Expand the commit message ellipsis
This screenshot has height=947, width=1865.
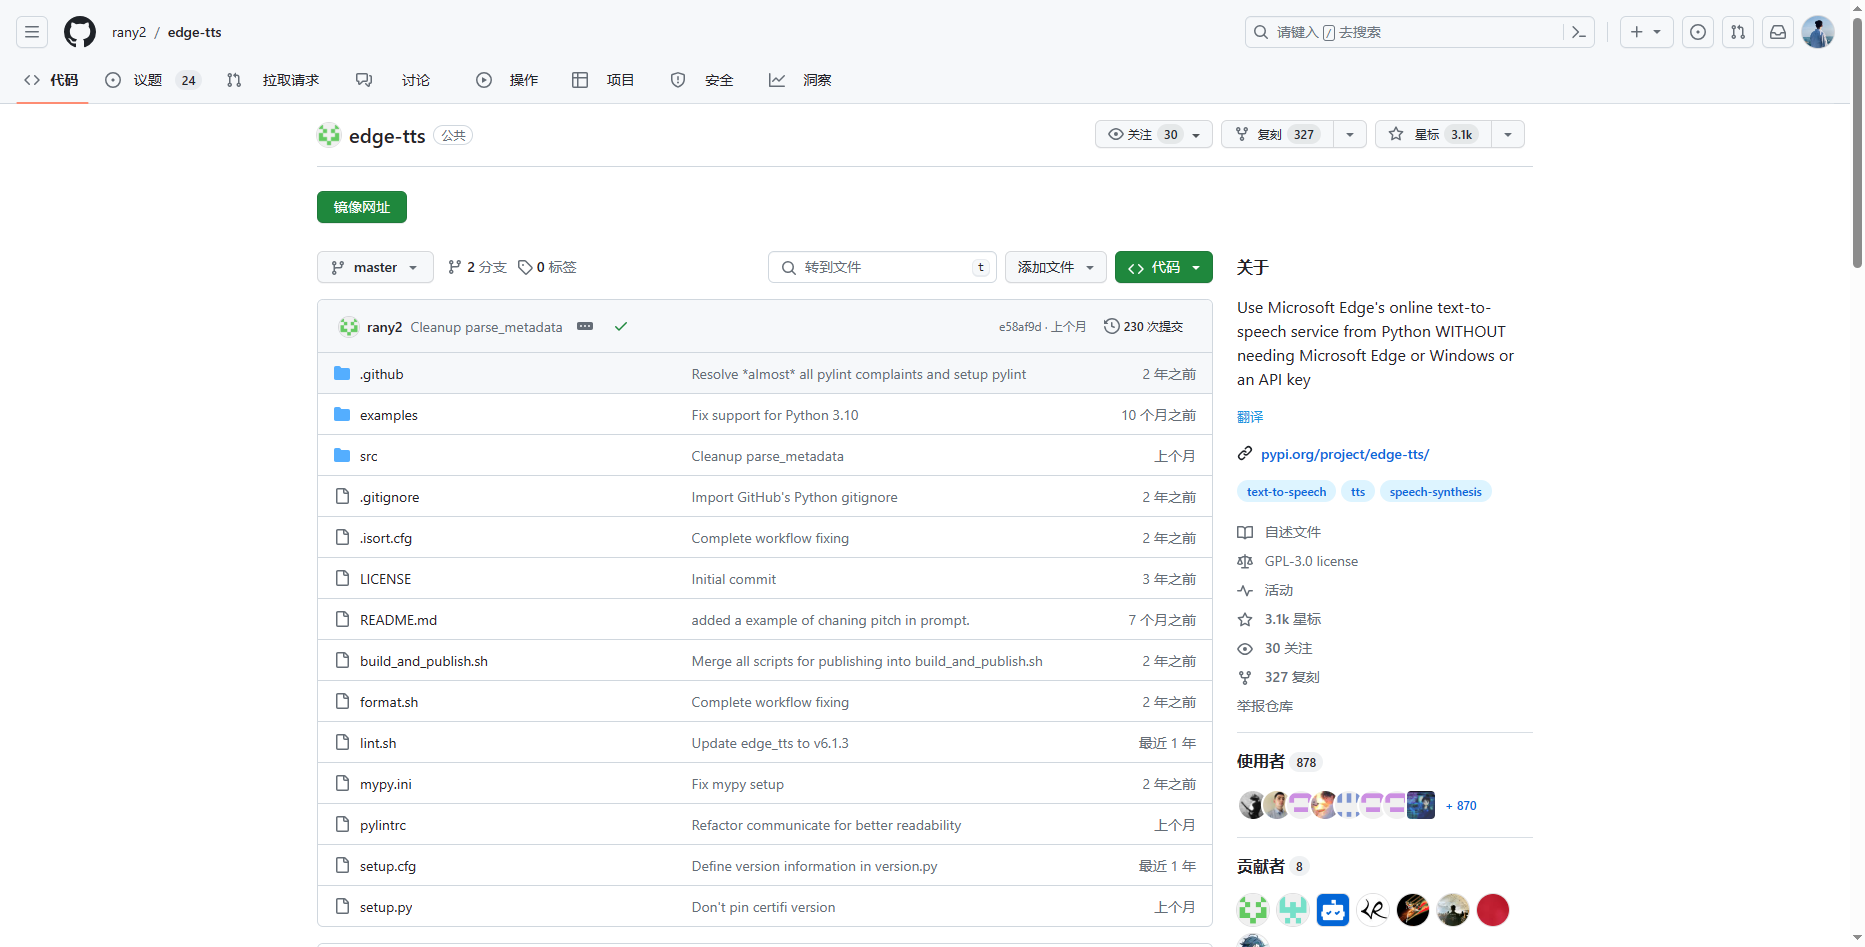click(585, 326)
